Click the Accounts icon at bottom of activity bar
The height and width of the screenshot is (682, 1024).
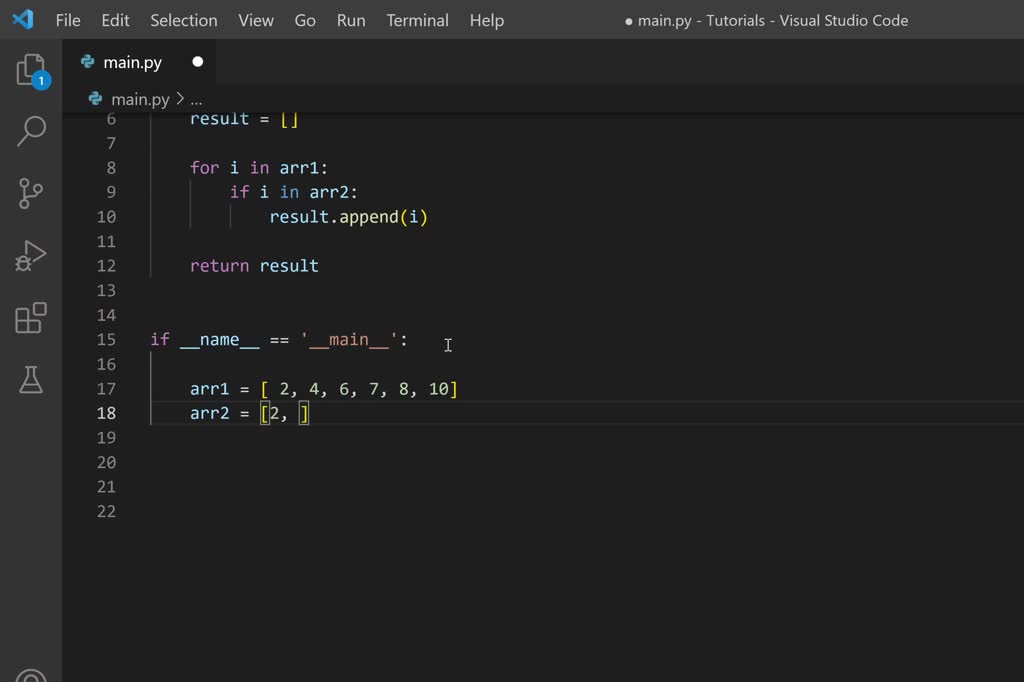click(x=31, y=673)
